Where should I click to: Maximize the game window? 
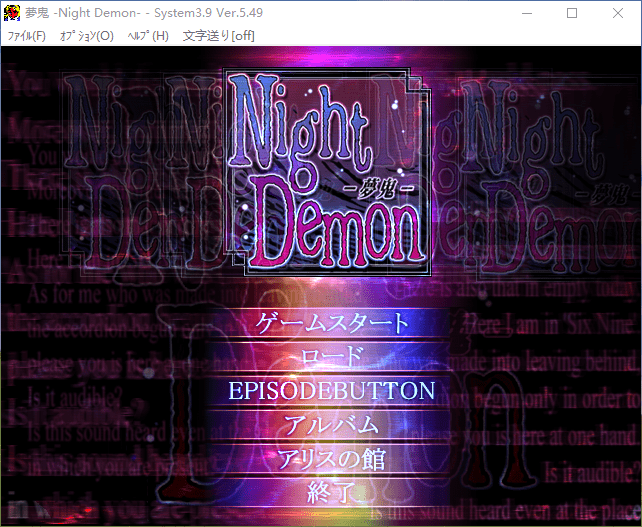point(572,13)
